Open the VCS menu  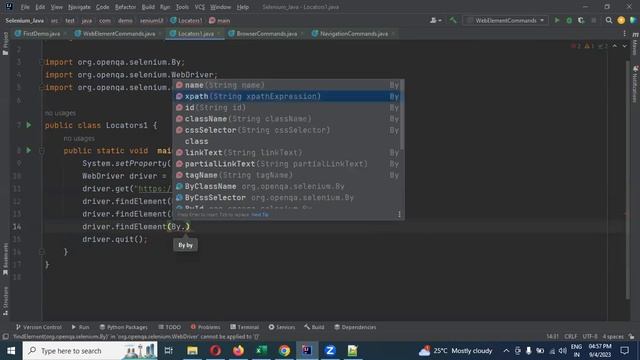click(x=200, y=7)
